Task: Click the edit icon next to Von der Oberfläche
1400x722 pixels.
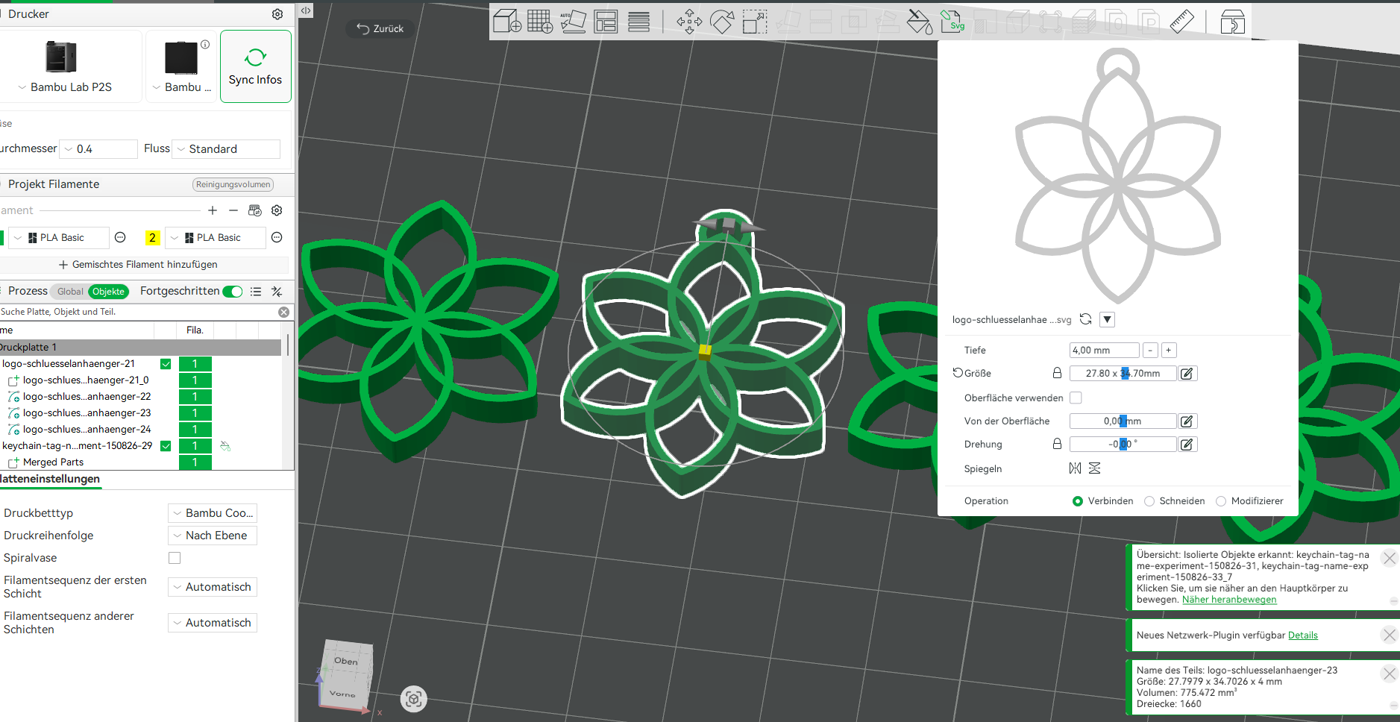Action: tap(1187, 421)
